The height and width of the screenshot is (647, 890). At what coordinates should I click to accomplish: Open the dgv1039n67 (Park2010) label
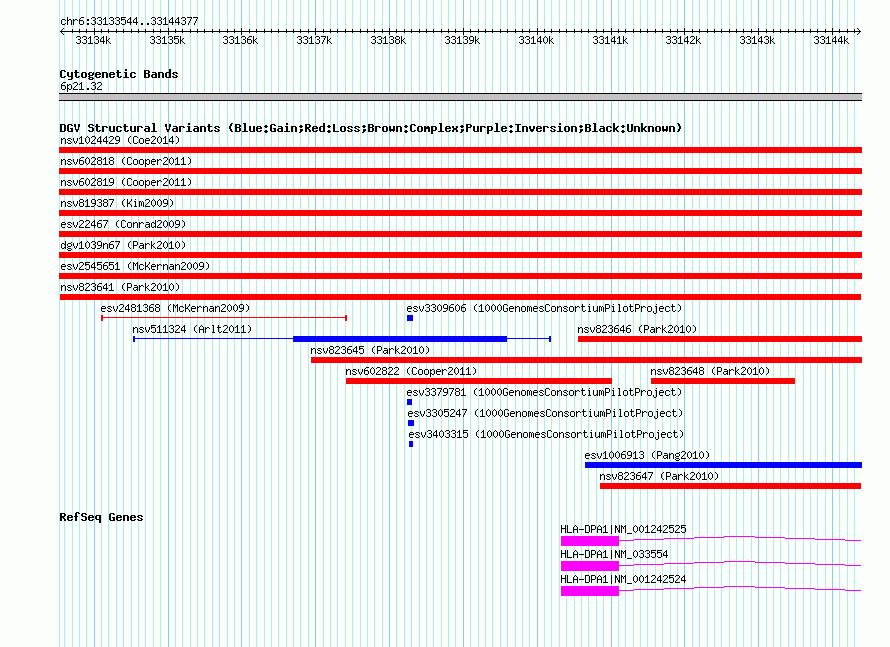click(123, 245)
